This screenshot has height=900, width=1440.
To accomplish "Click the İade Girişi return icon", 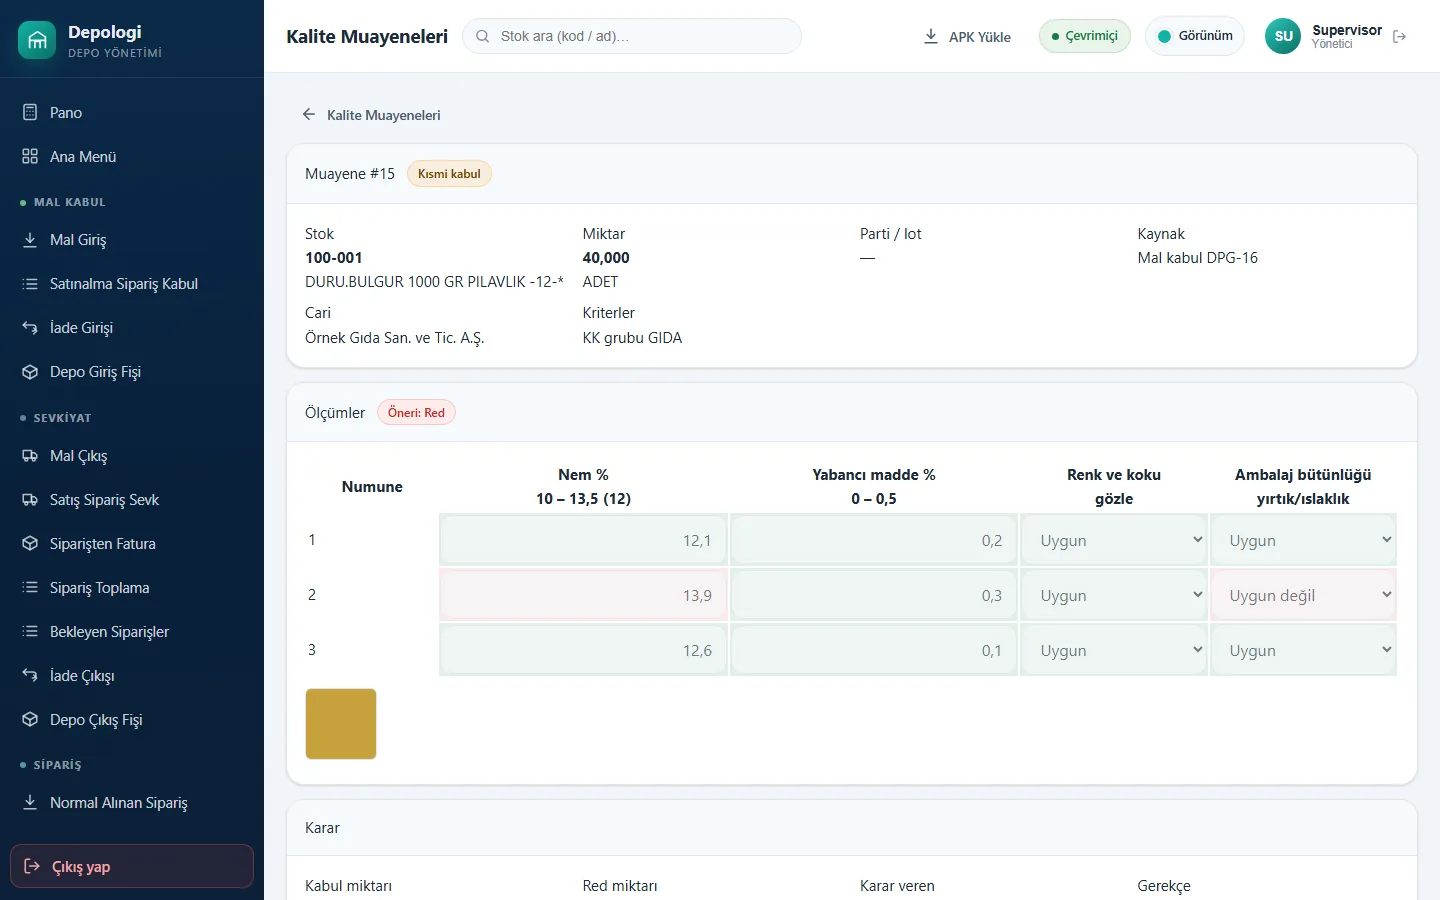I will 30,327.
